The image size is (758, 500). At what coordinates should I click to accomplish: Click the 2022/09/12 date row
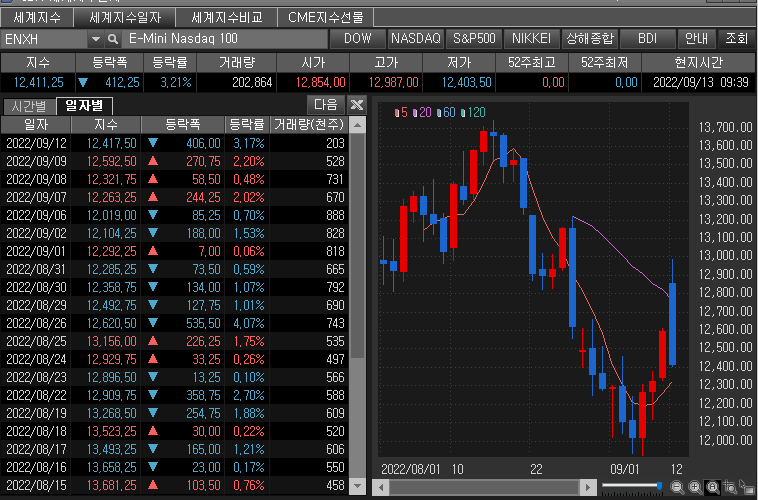175,143
